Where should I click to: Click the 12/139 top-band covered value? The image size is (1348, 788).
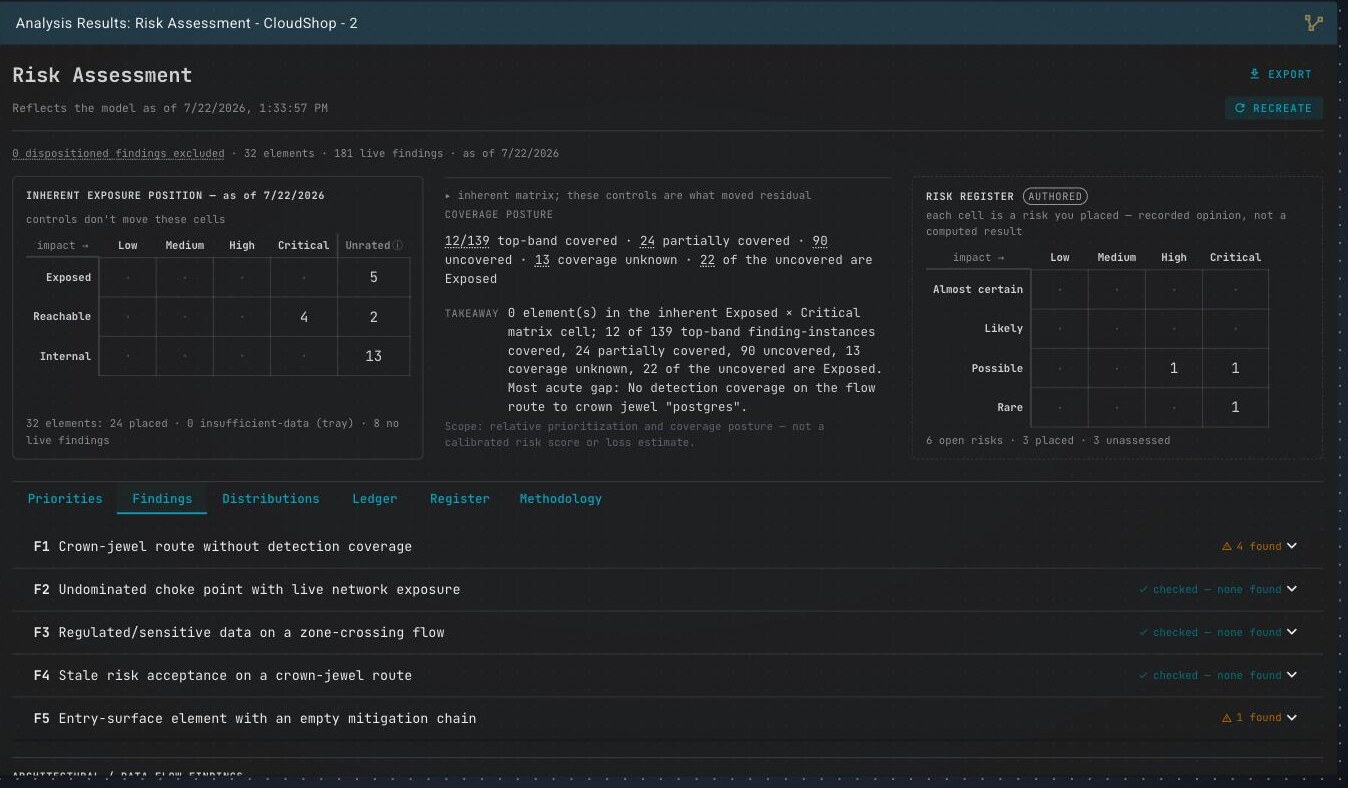click(x=469, y=241)
